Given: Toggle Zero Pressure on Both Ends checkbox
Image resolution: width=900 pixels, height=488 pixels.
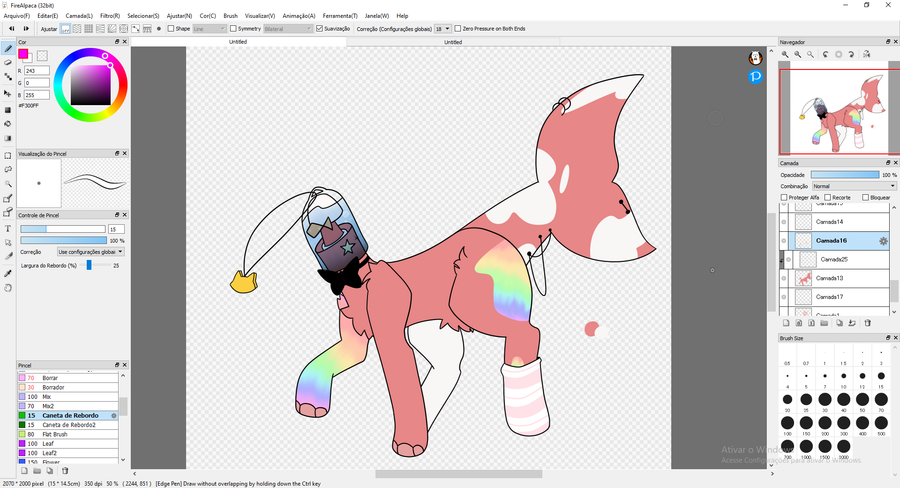Looking at the screenshot, I should [457, 29].
